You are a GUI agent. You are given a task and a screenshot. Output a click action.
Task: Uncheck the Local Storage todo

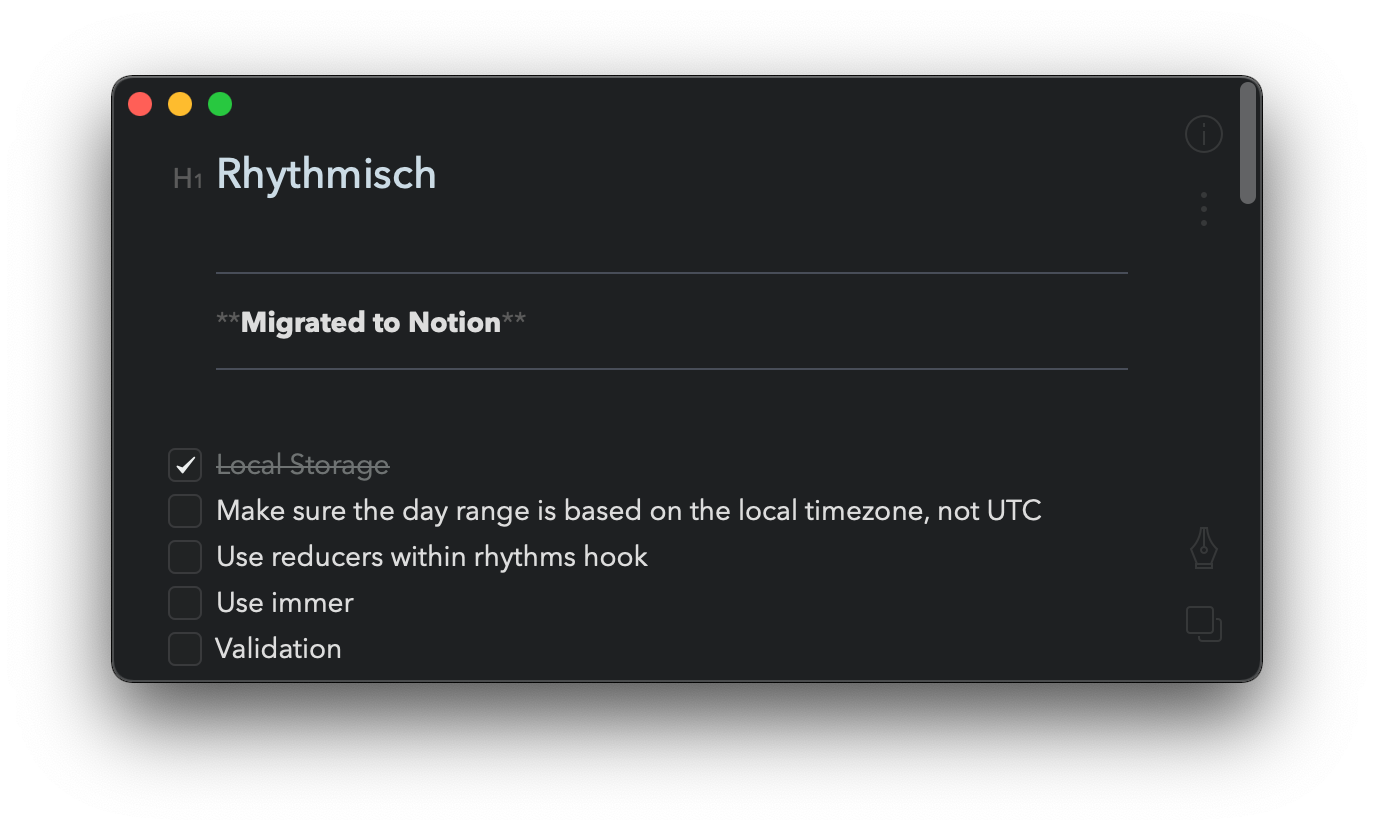185,465
